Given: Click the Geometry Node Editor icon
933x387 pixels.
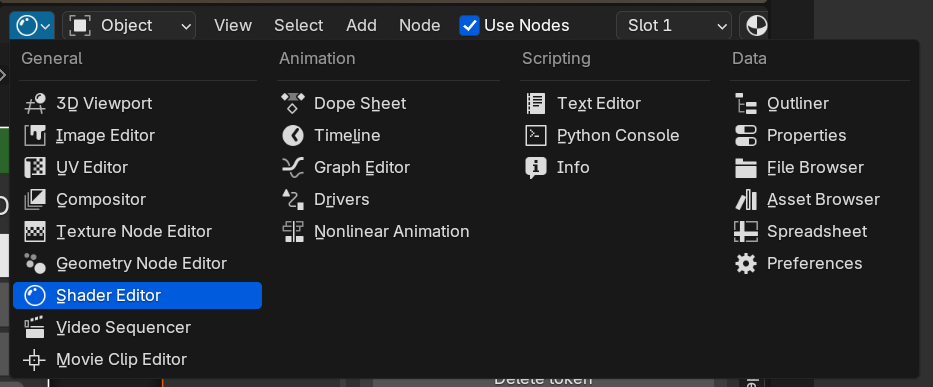Looking at the screenshot, I should tap(35, 264).
